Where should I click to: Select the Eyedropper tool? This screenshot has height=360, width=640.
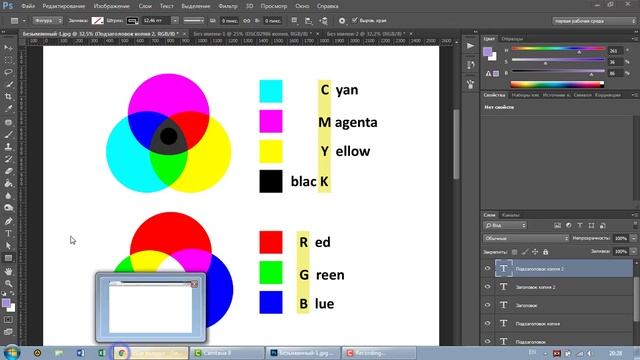point(8,109)
